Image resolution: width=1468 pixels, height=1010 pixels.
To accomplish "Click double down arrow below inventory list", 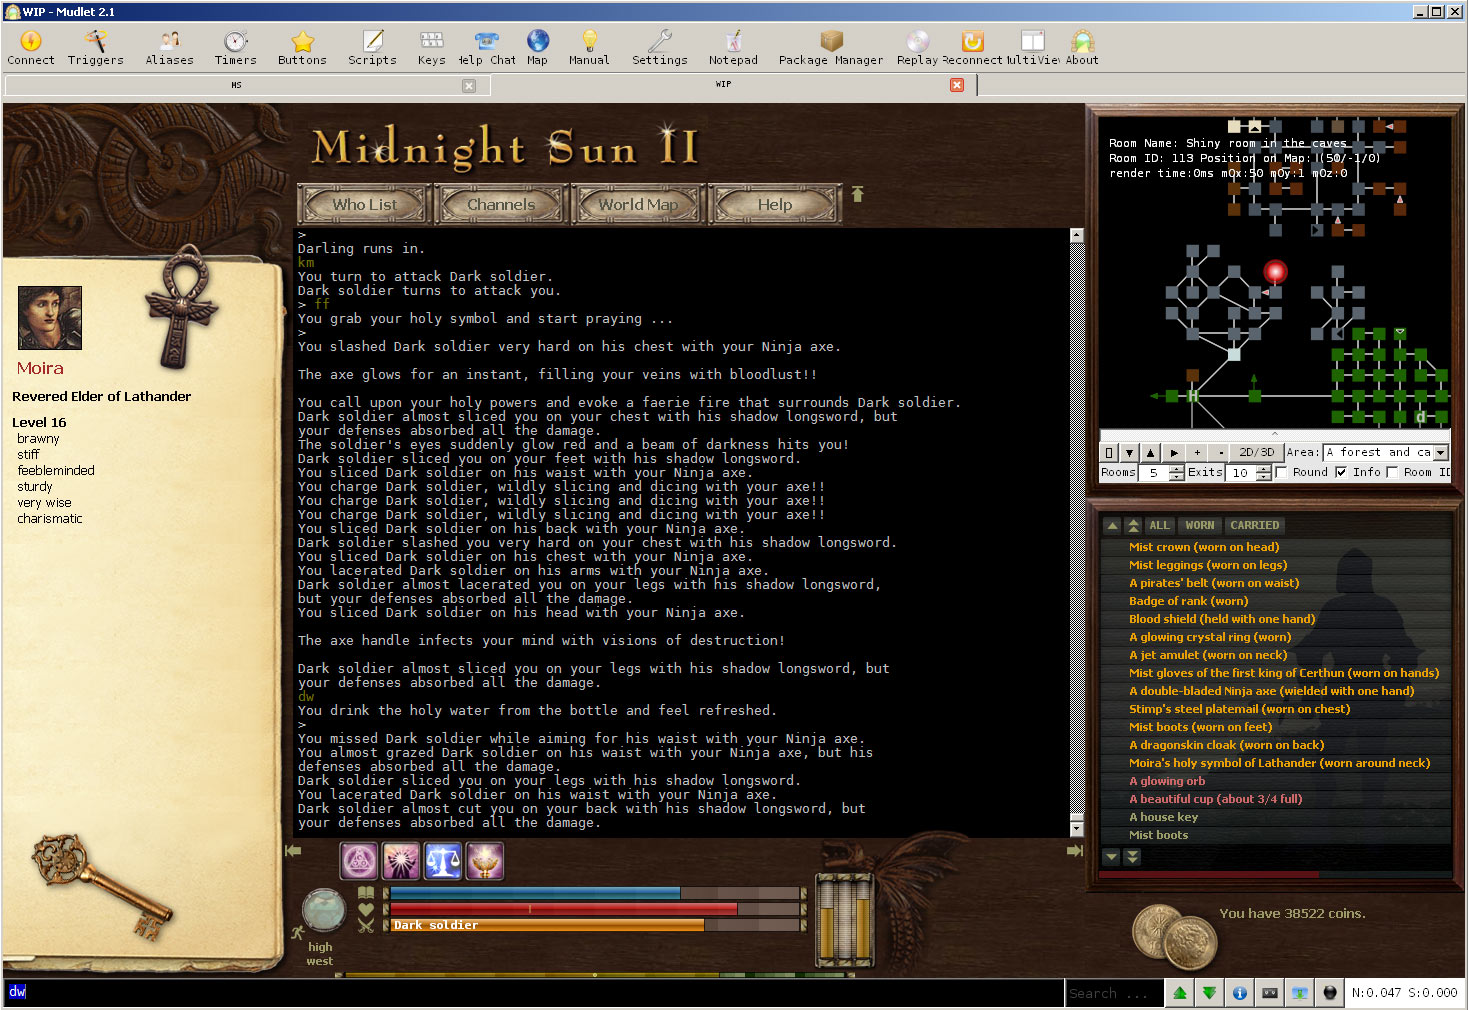I will (1133, 856).
